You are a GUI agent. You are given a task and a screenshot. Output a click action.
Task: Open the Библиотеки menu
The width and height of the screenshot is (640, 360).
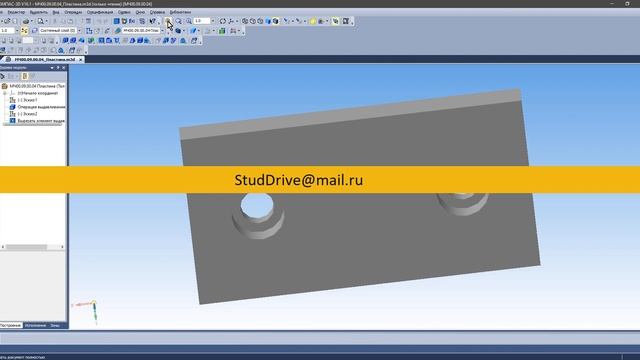point(180,12)
